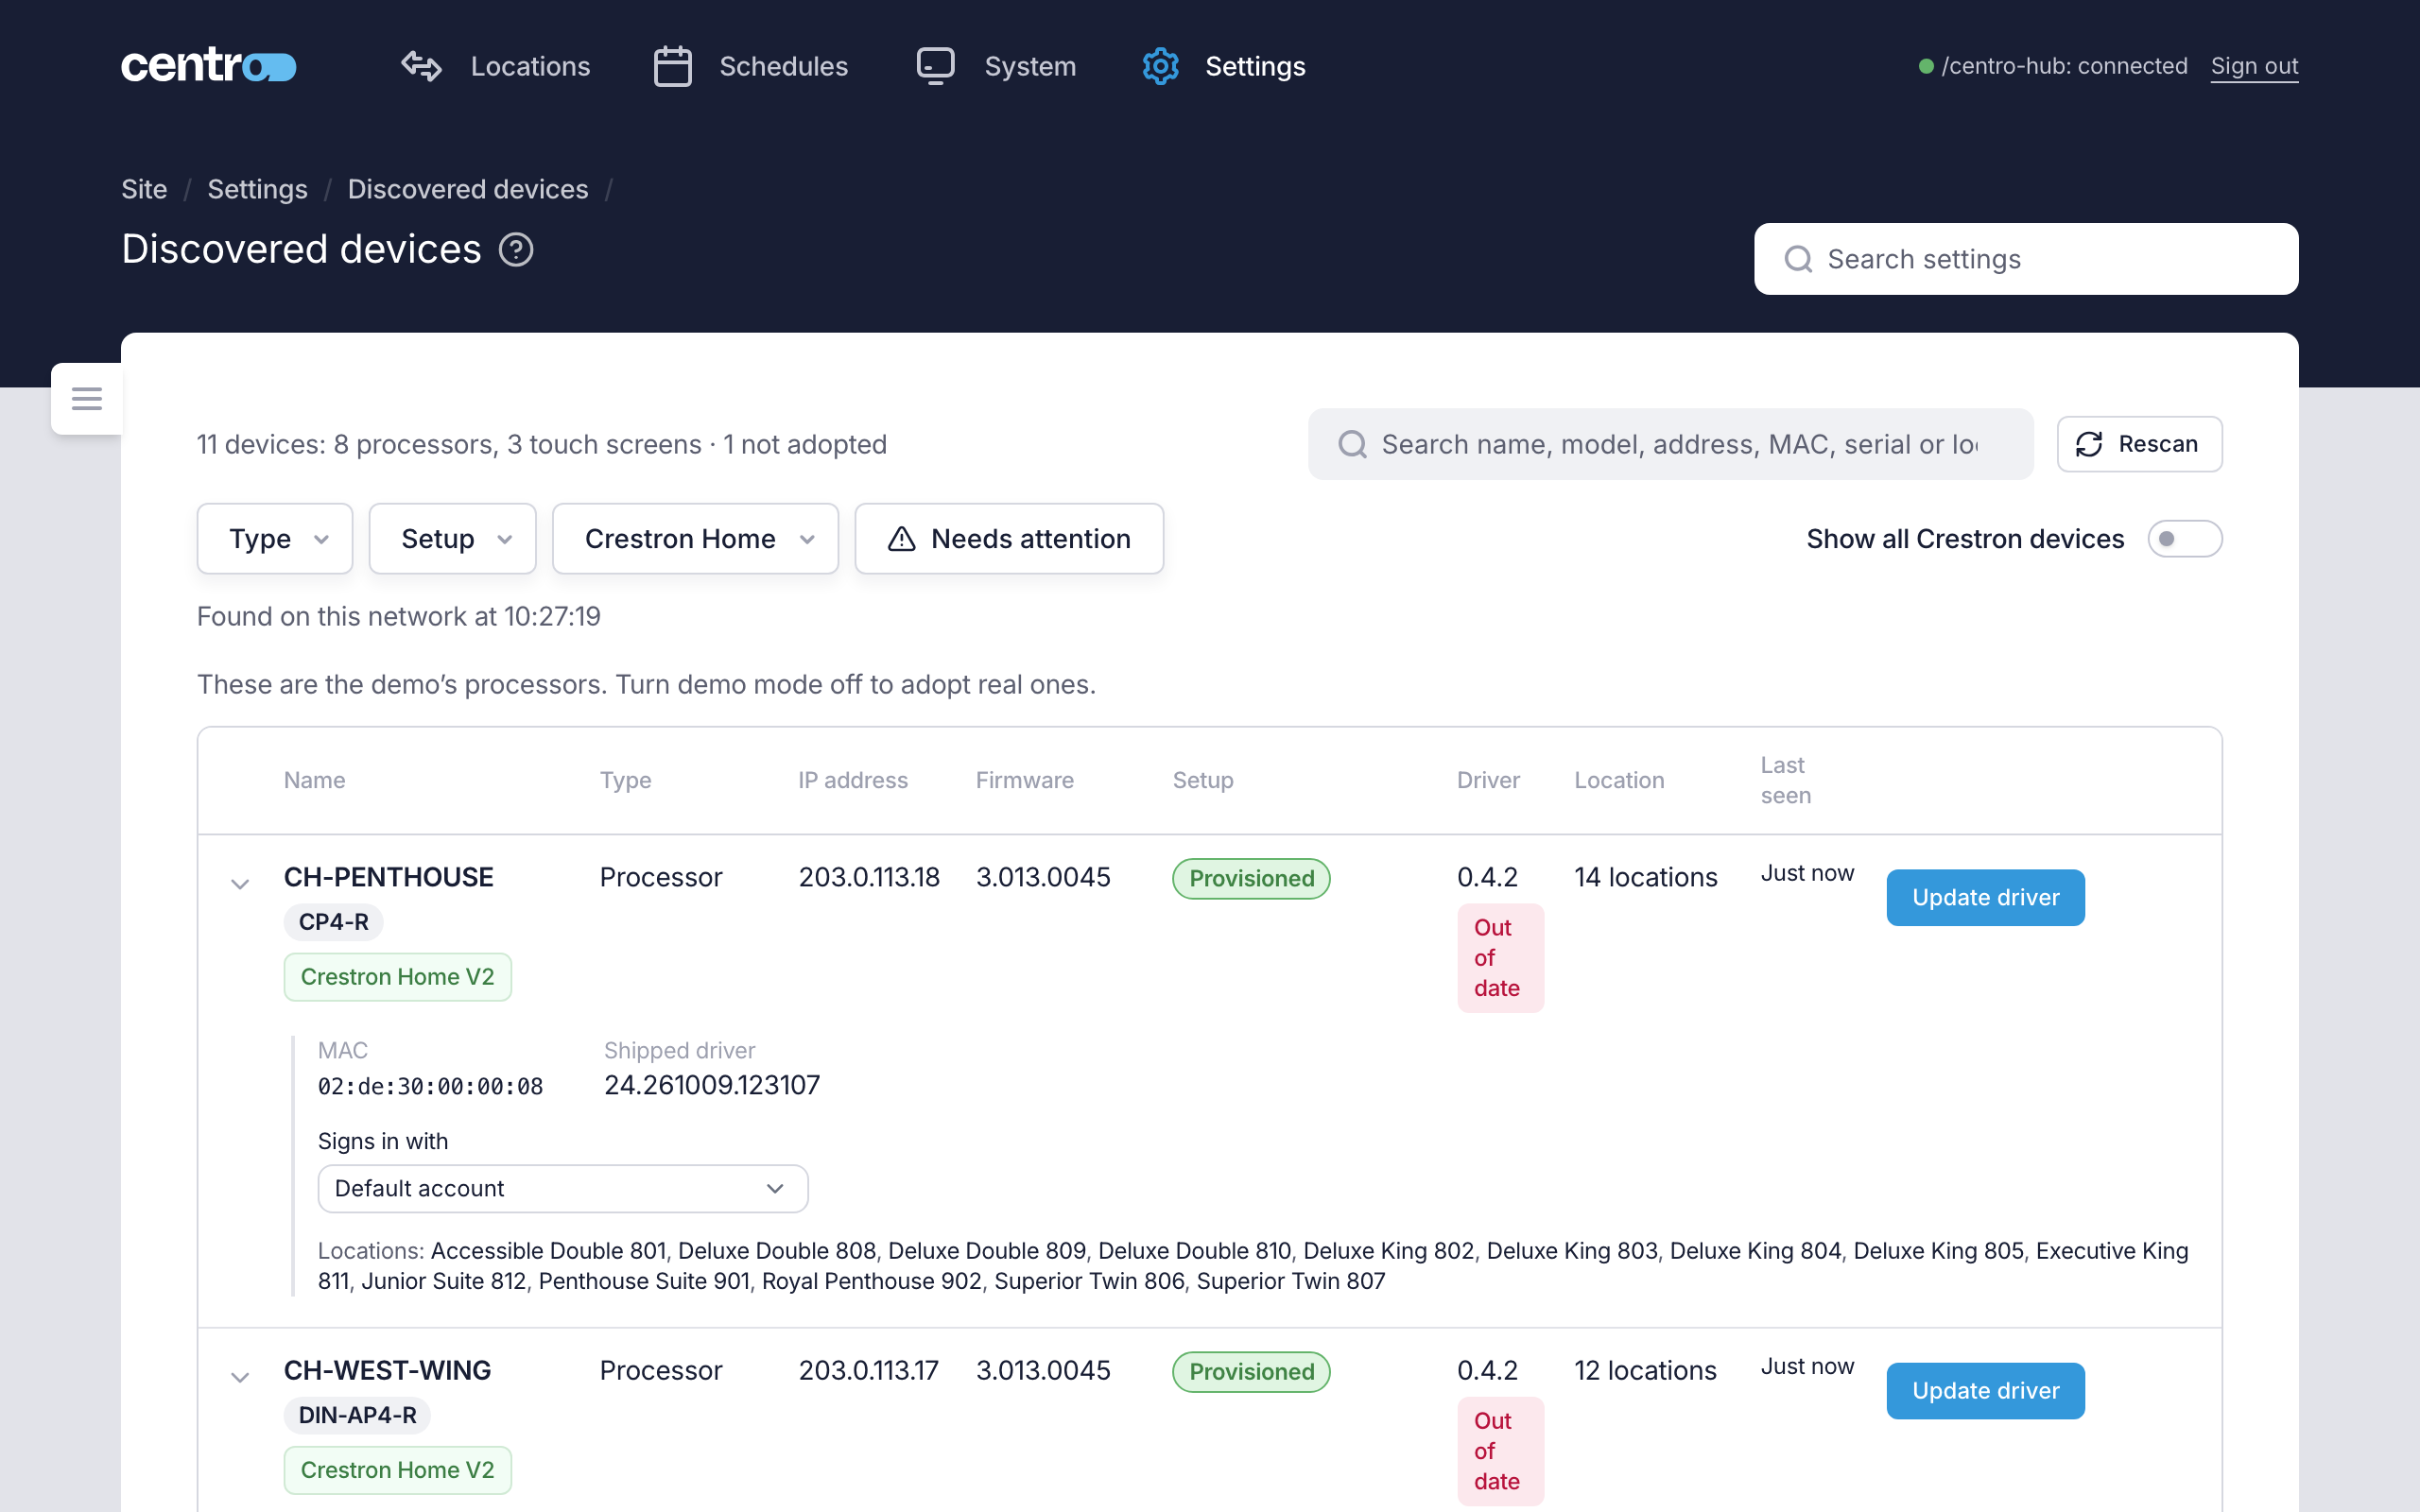The width and height of the screenshot is (2420, 1512).
Task: Go to Site breadcrumb
Action: 144,189
